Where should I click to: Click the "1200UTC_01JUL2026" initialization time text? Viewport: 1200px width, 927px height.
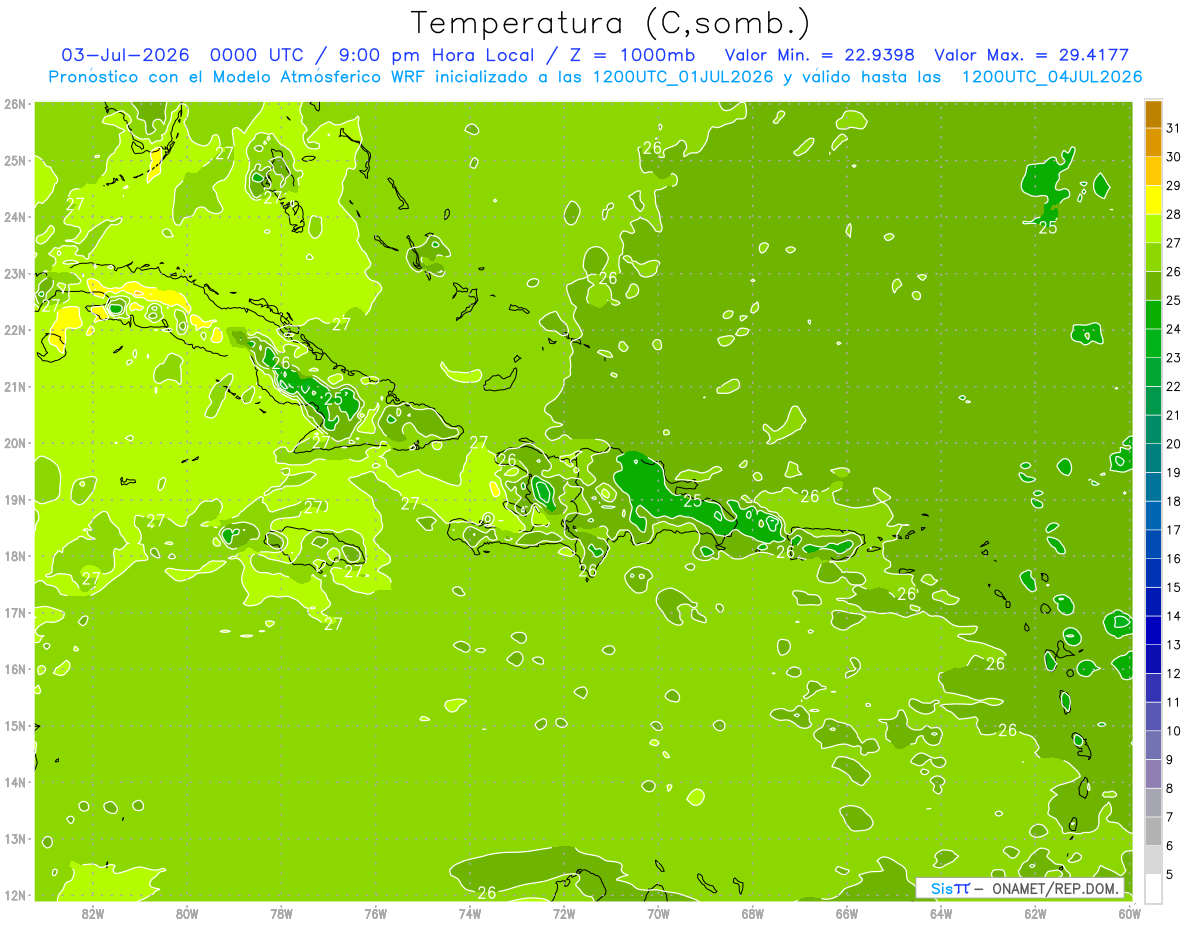coord(683,77)
